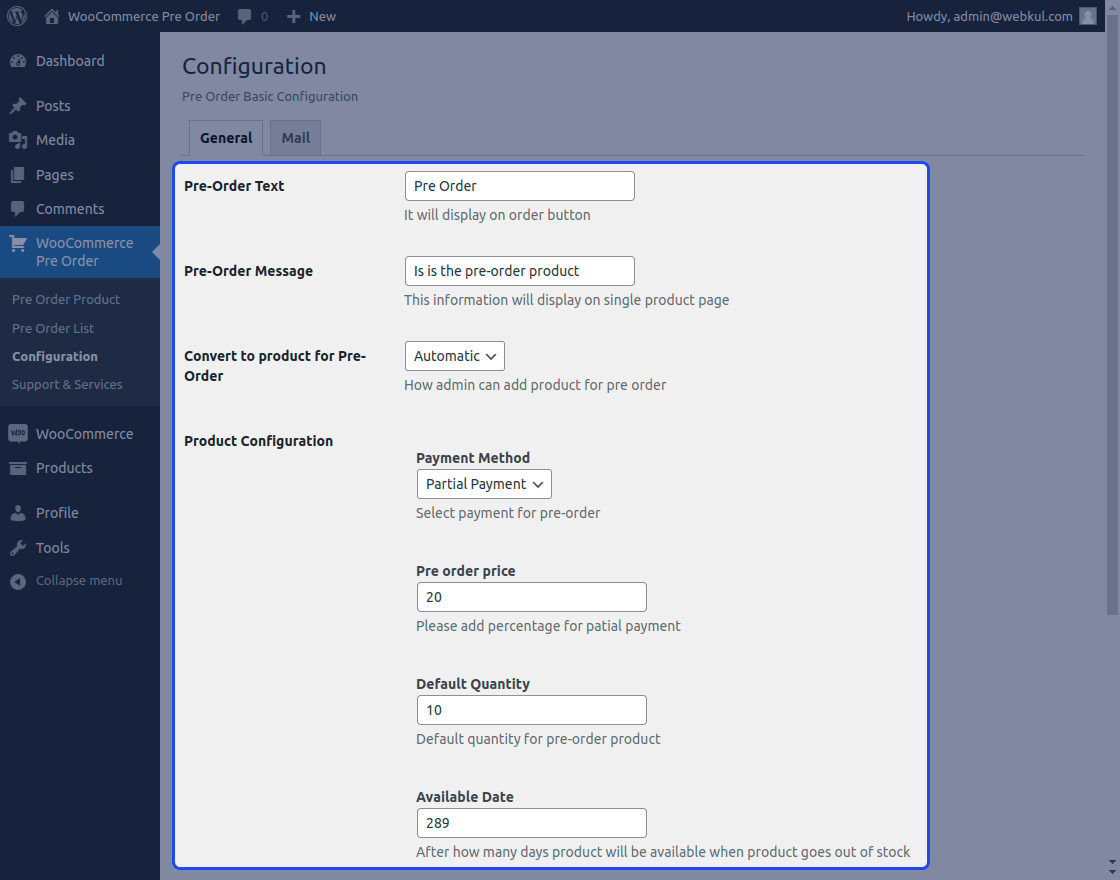The width and height of the screenshot is (1120, 880).
Task: Focus the Pre order price field
Action: 531,597
